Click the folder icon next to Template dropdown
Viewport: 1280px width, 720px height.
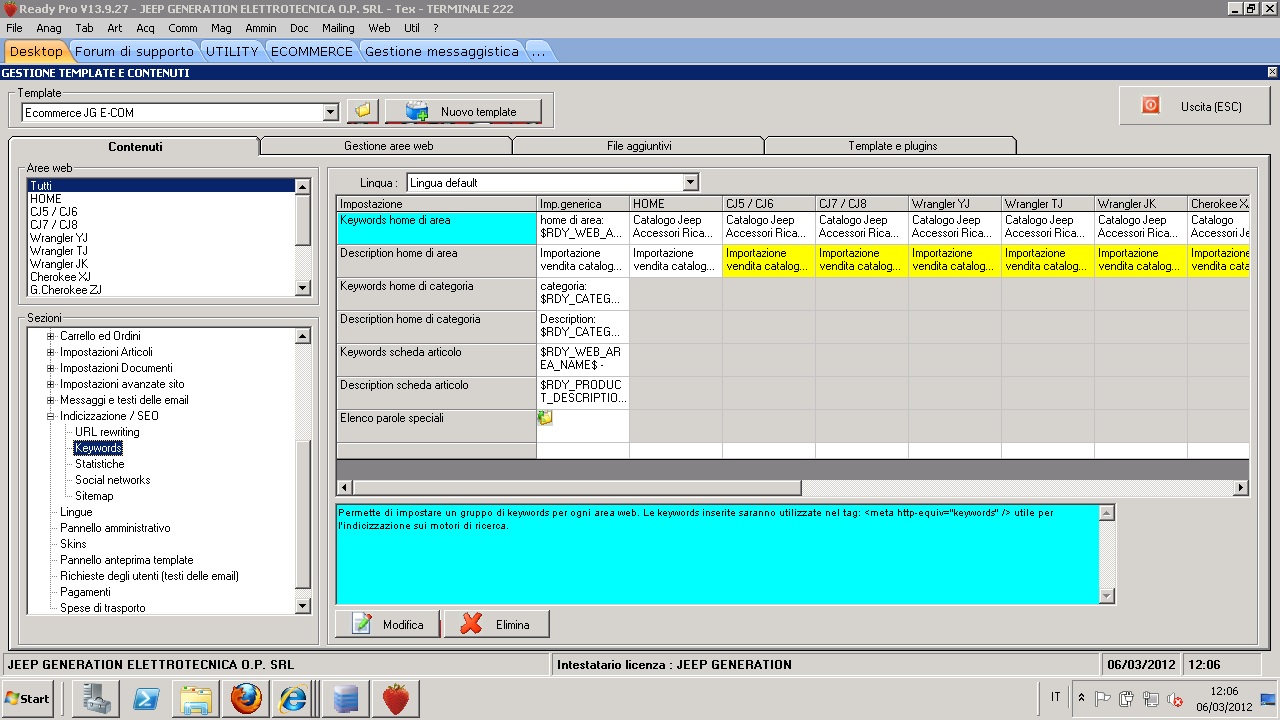click(362, 111)
